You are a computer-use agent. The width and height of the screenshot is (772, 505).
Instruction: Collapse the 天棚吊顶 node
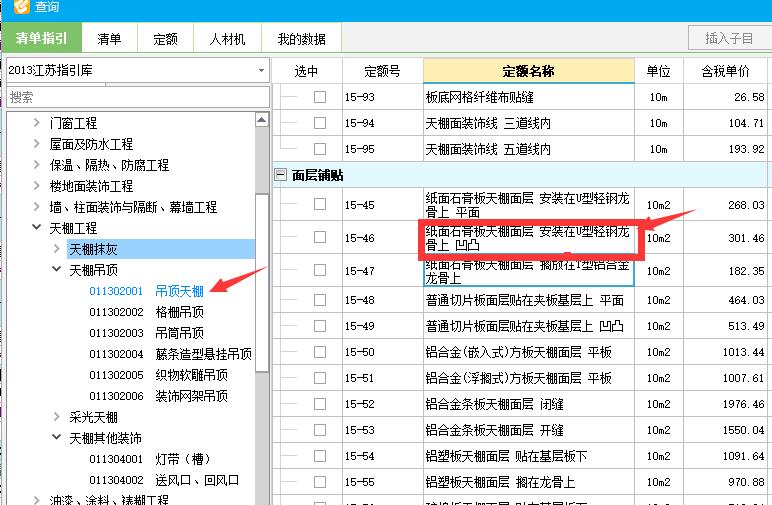click(x=57, y=269)
